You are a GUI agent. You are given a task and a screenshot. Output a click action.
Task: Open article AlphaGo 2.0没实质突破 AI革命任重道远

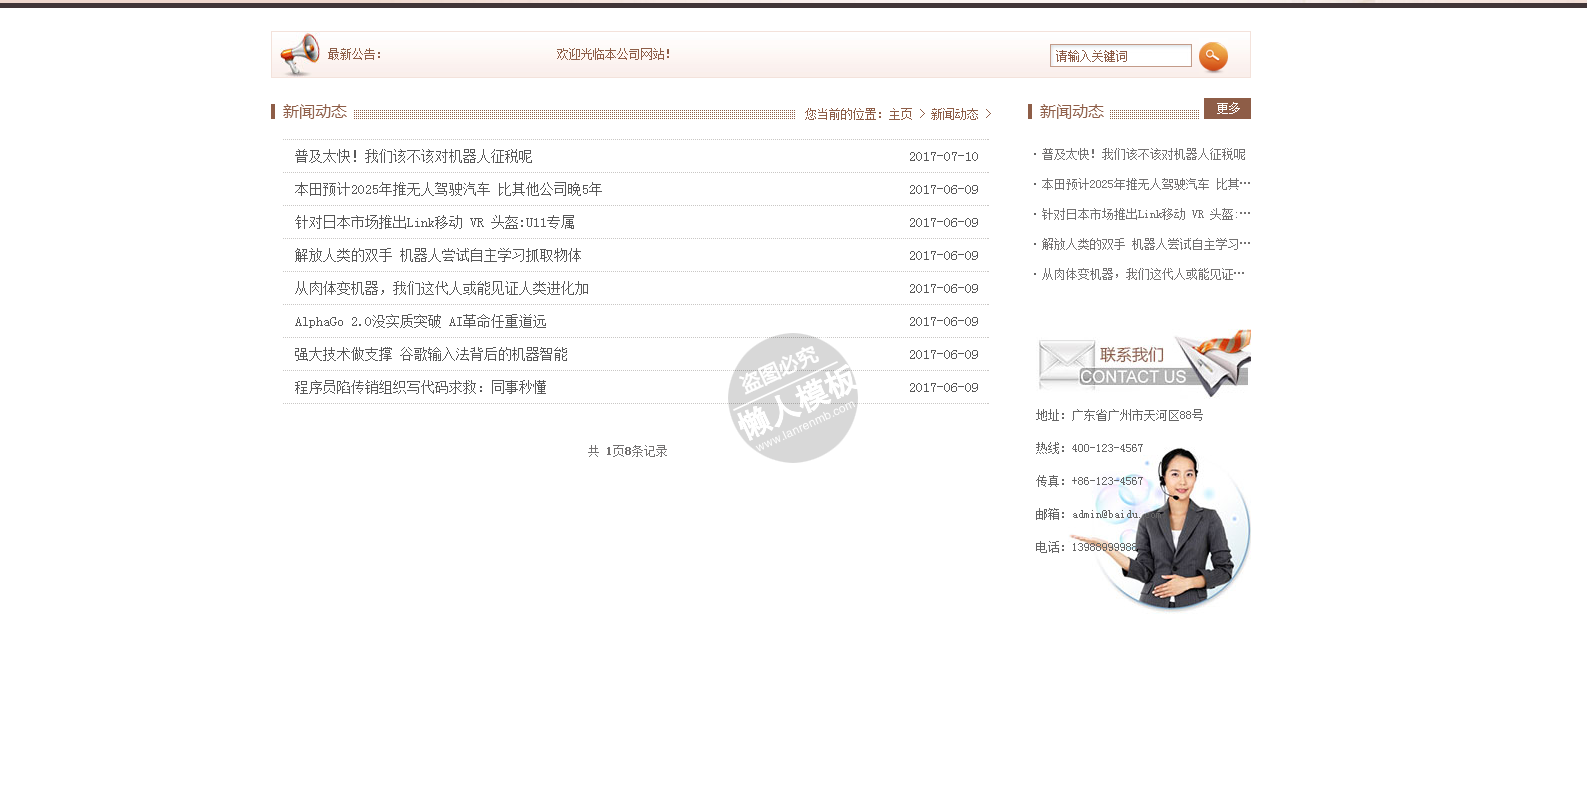pyautogui.click(x=420, y=321)
